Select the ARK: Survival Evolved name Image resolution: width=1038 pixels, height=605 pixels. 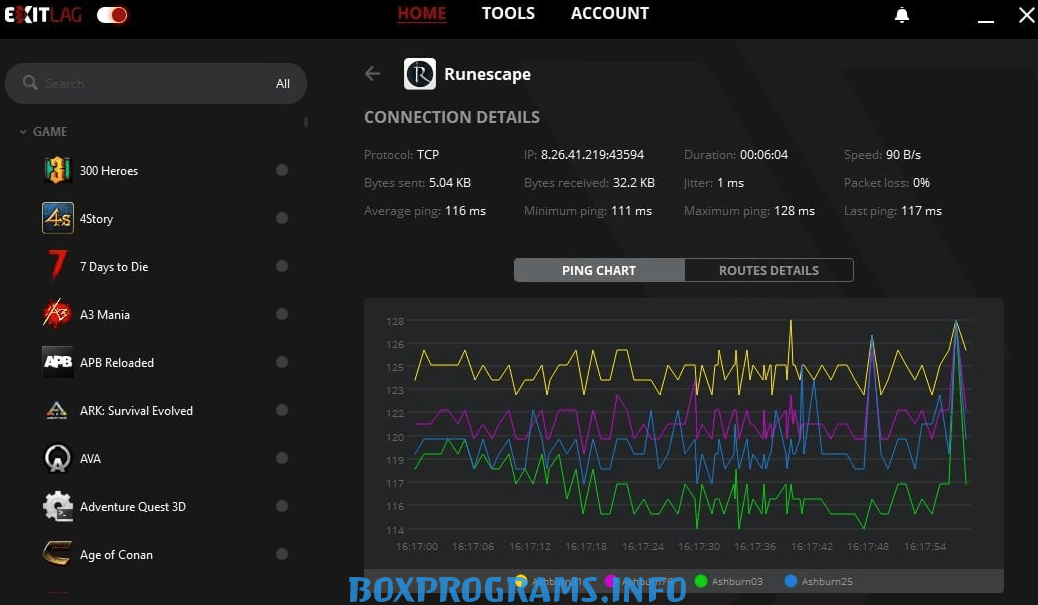136,410
